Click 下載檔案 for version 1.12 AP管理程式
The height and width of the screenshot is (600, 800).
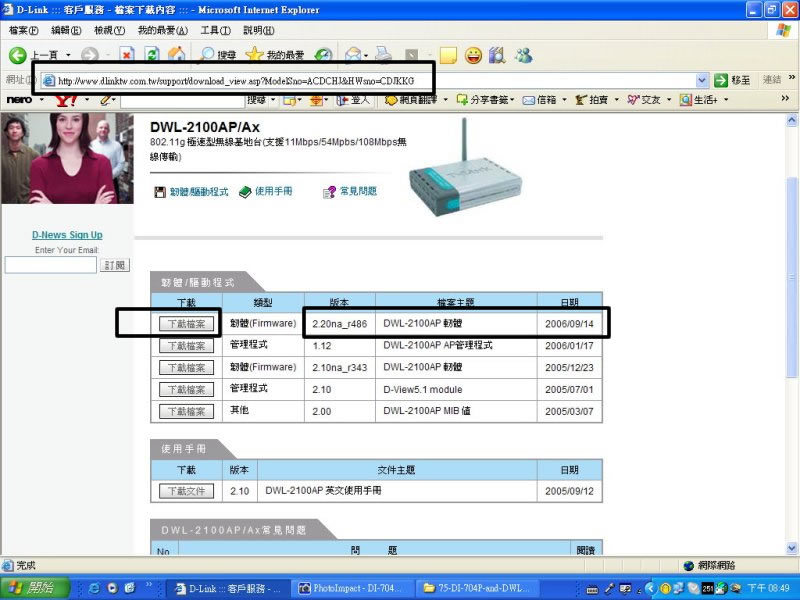point(186,345)
